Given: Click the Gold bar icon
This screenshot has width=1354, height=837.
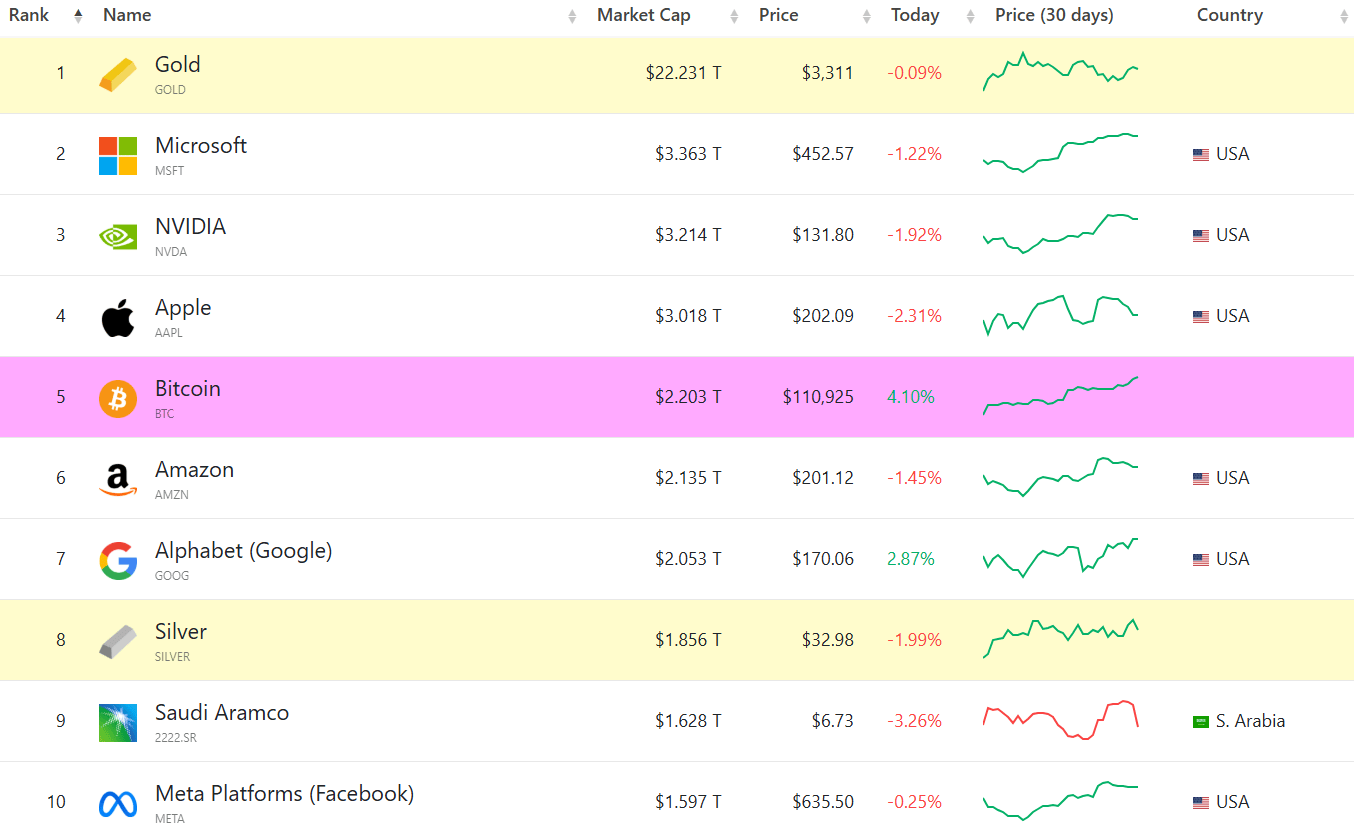Looking at the screenshot, I should click(x=118, y=75).
